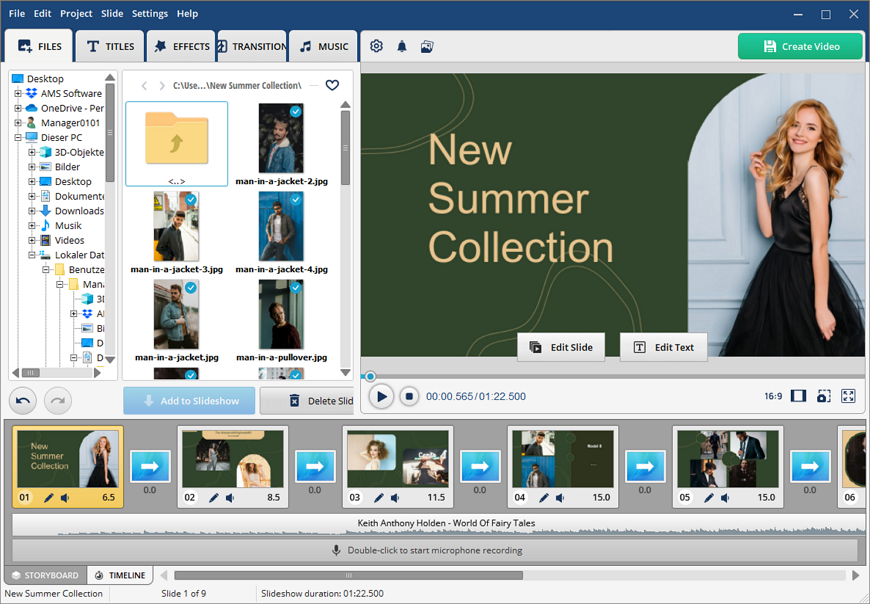Viewport: 870px width, 604px height.
Task: Uncheck the man-in-a-jacket-2.jpg checkmark
Action: [295, 112]
